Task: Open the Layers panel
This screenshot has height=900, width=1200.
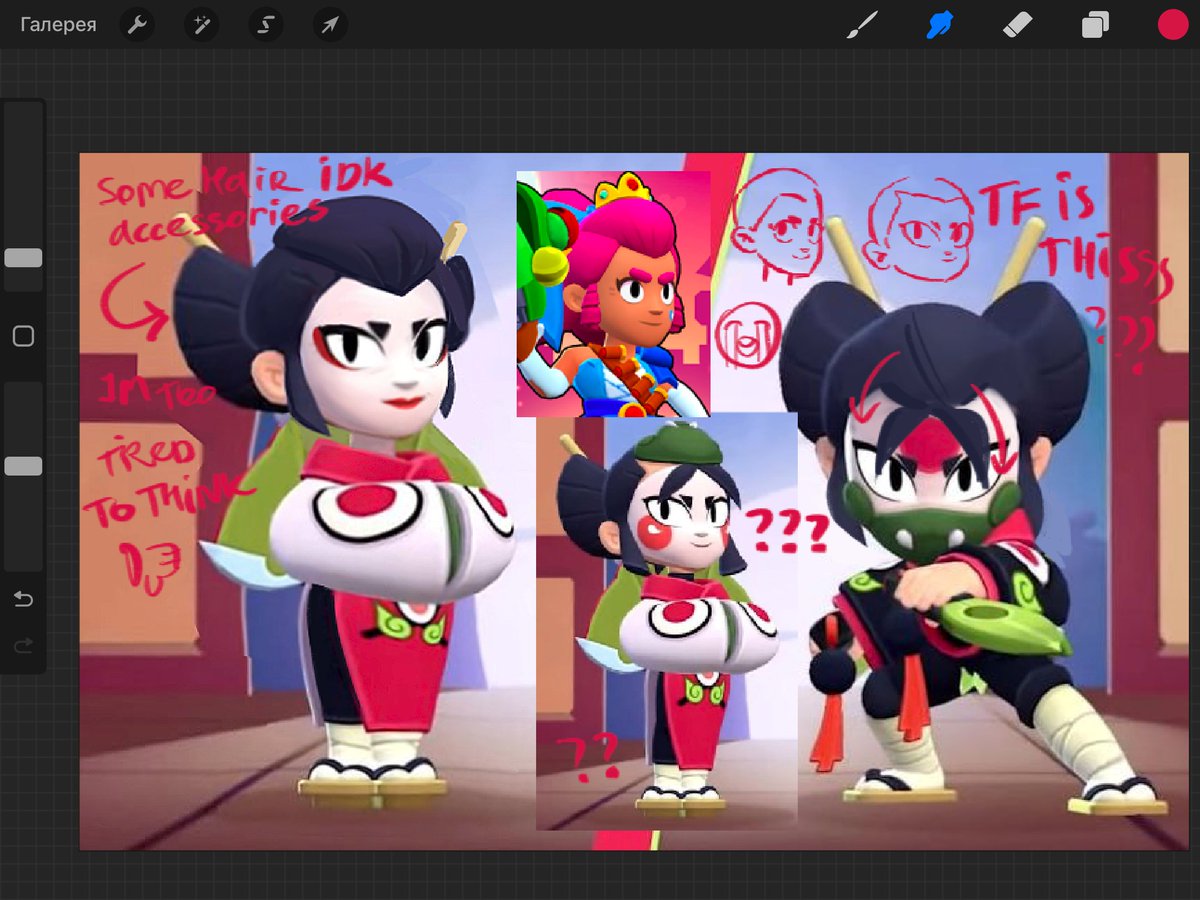Action: [x=1095, y=25]
